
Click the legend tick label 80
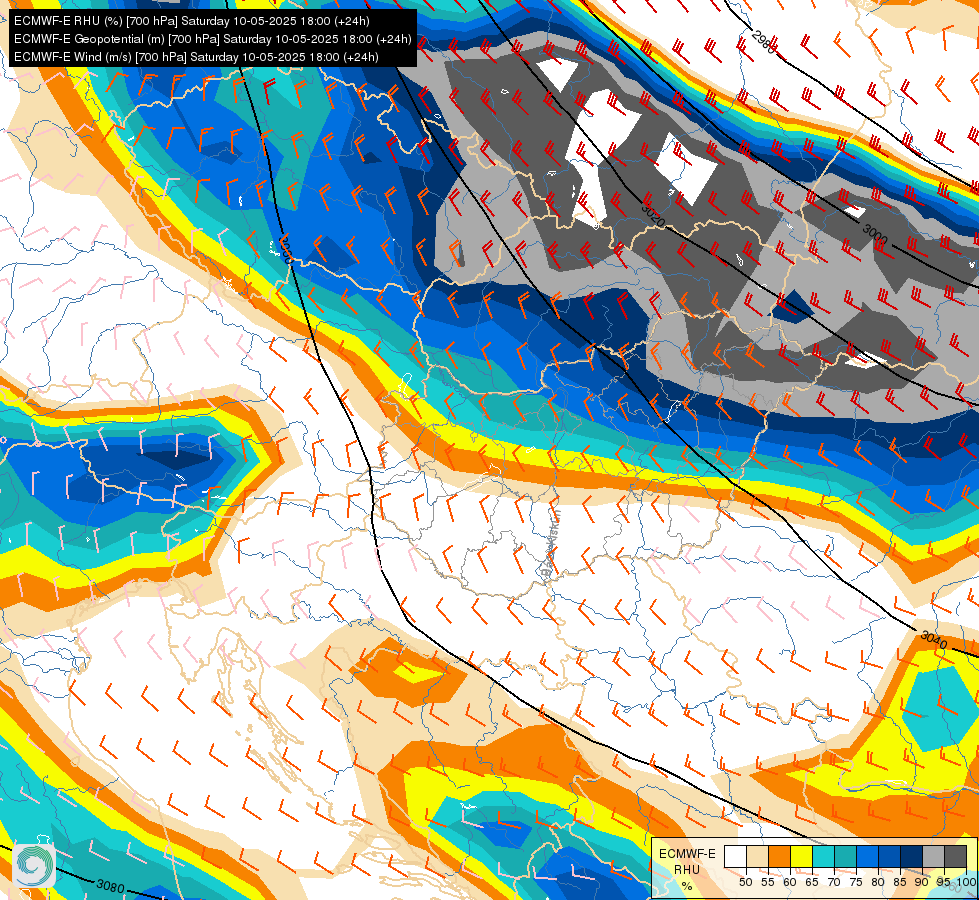click(878, 882)
